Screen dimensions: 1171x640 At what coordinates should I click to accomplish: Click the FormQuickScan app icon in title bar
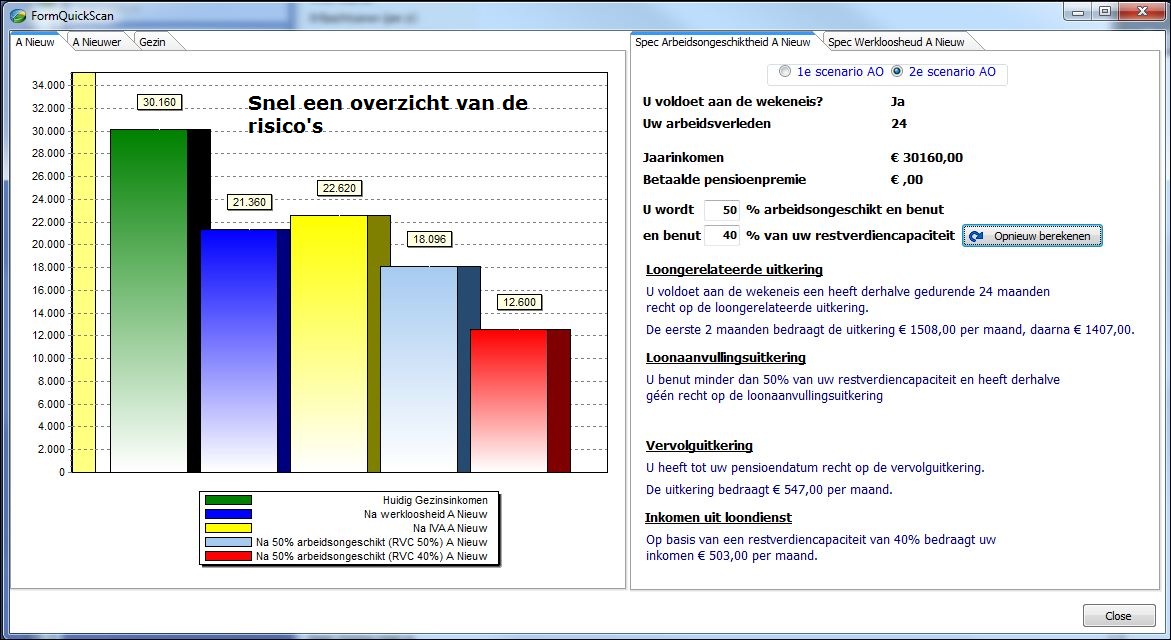point(18,15)
